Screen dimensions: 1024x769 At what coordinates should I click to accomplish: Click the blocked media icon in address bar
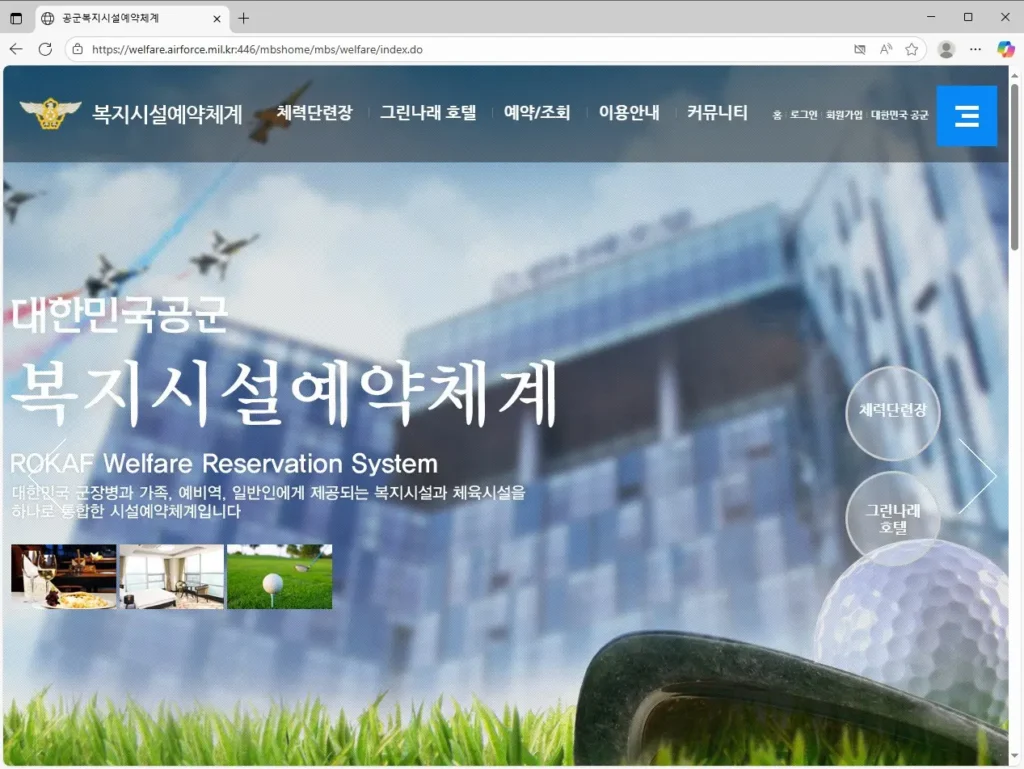tap(860, 48)
